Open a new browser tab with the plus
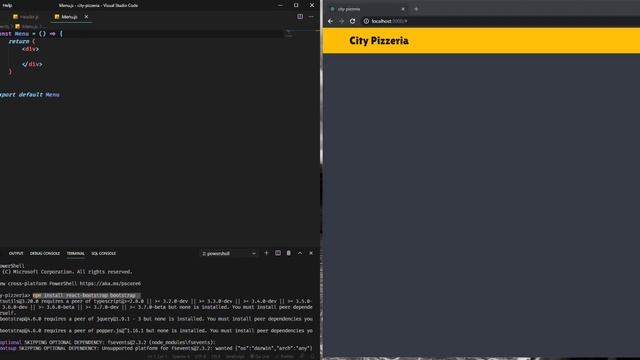Screen dimensions: 640x360 416,9
